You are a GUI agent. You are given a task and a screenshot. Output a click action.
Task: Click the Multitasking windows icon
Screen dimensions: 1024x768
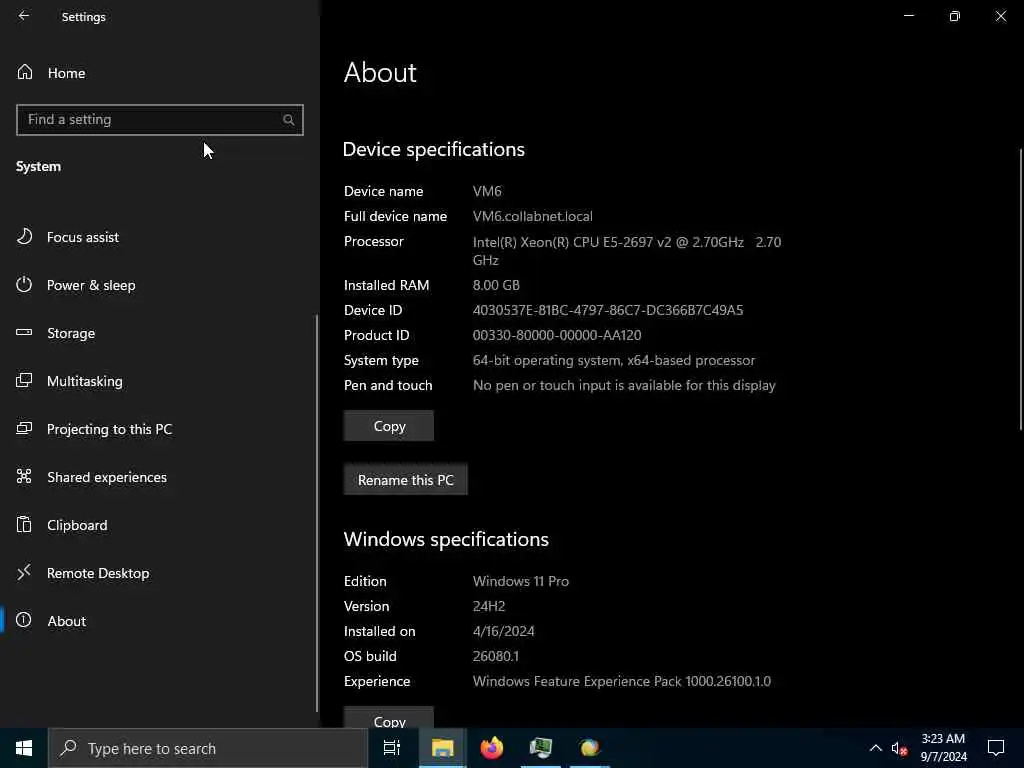(x=24, y=380)
